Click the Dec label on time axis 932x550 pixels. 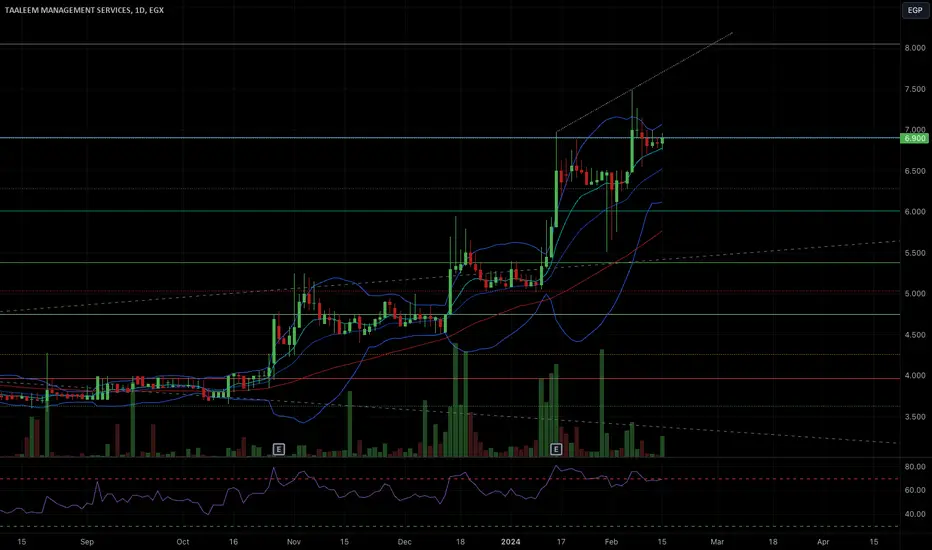pyautogui.click(x=404, y=542)
